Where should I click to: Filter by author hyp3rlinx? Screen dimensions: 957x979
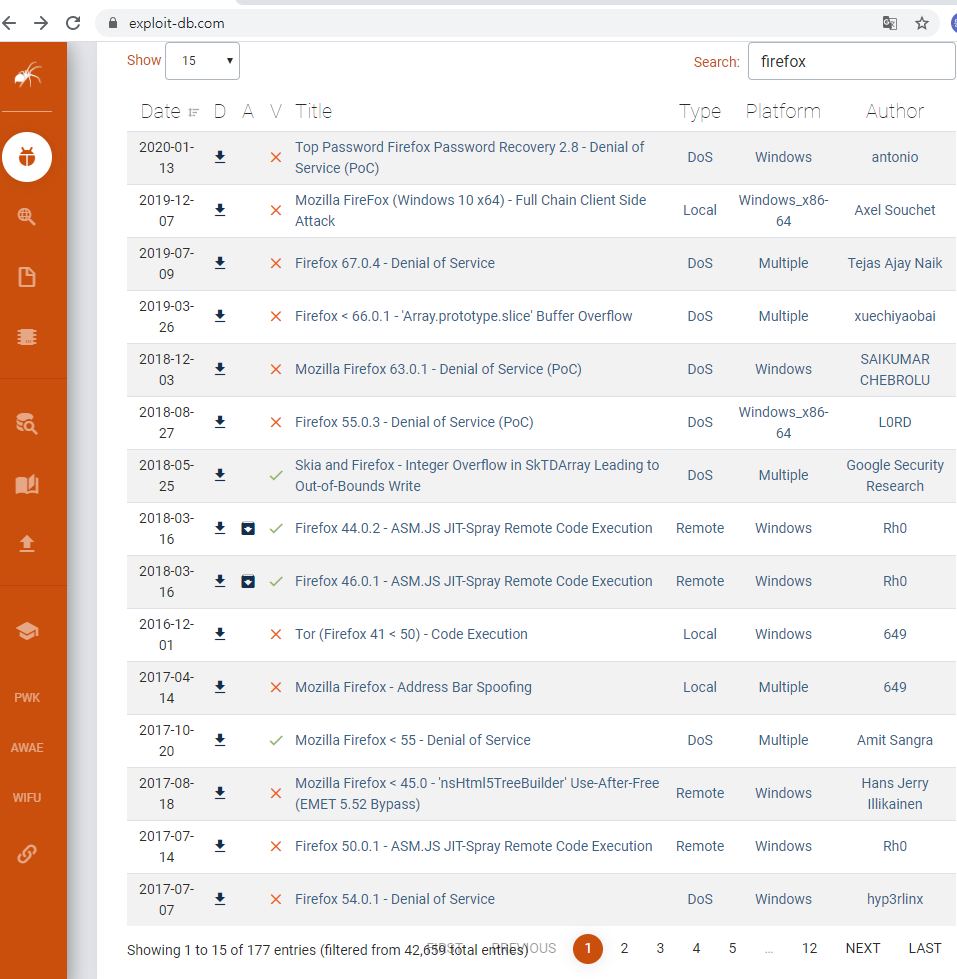point(895,899)
